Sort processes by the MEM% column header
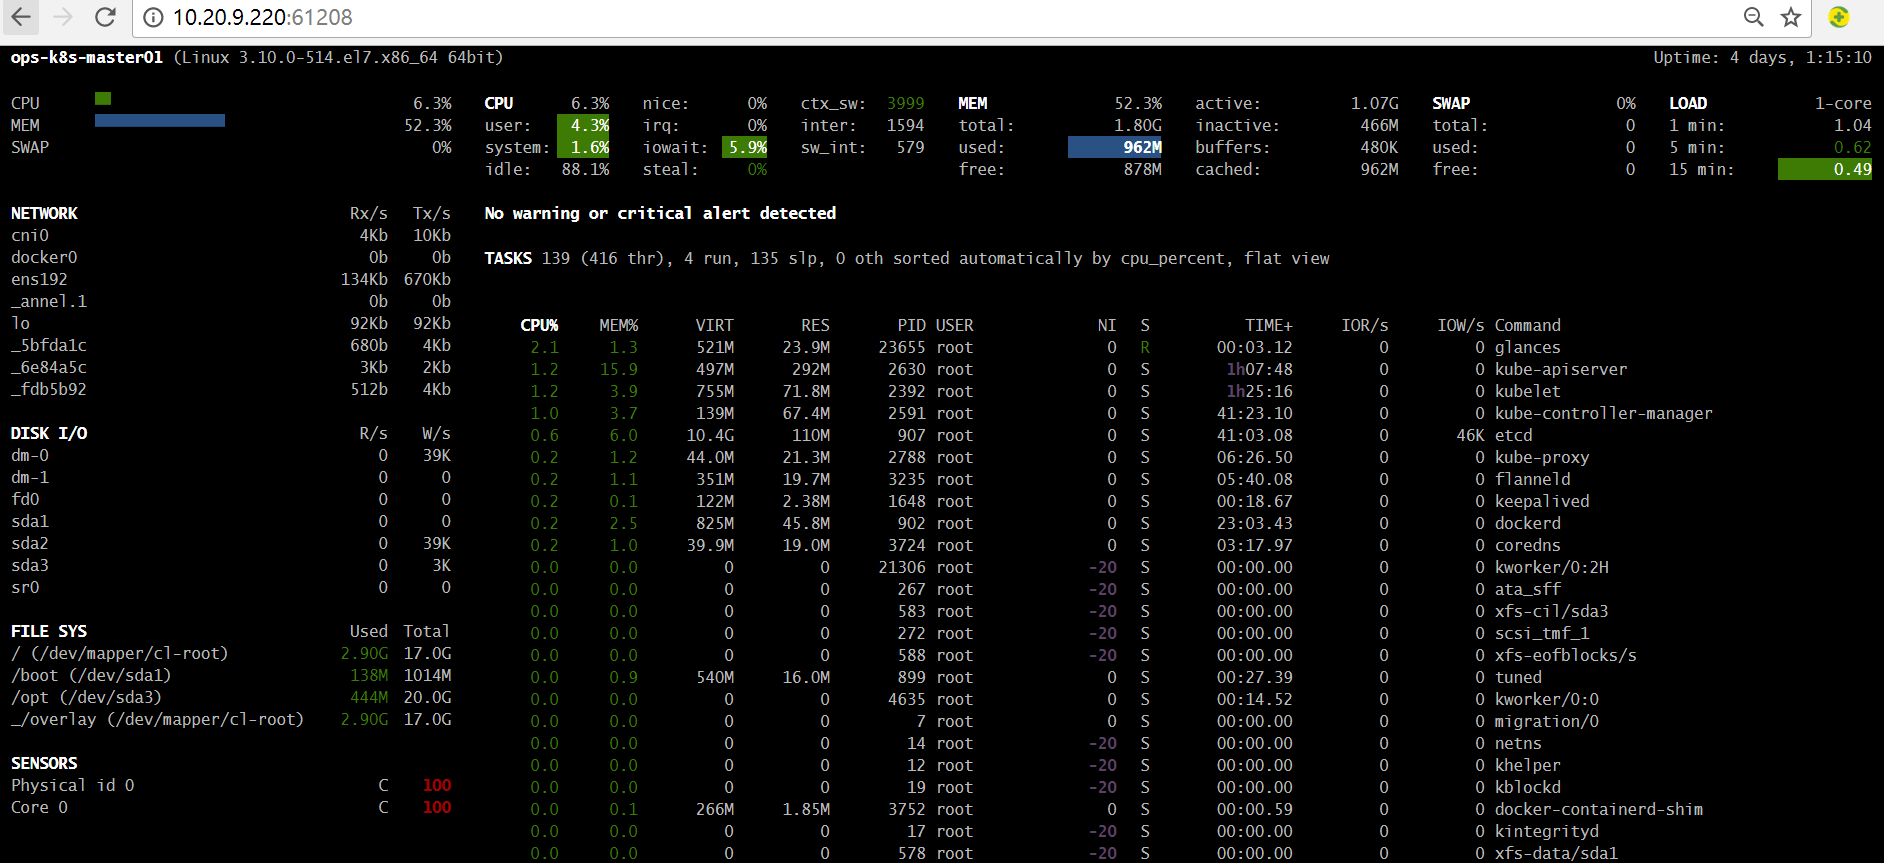This screenshot has width=1884, height=863. tap(618, 325)
